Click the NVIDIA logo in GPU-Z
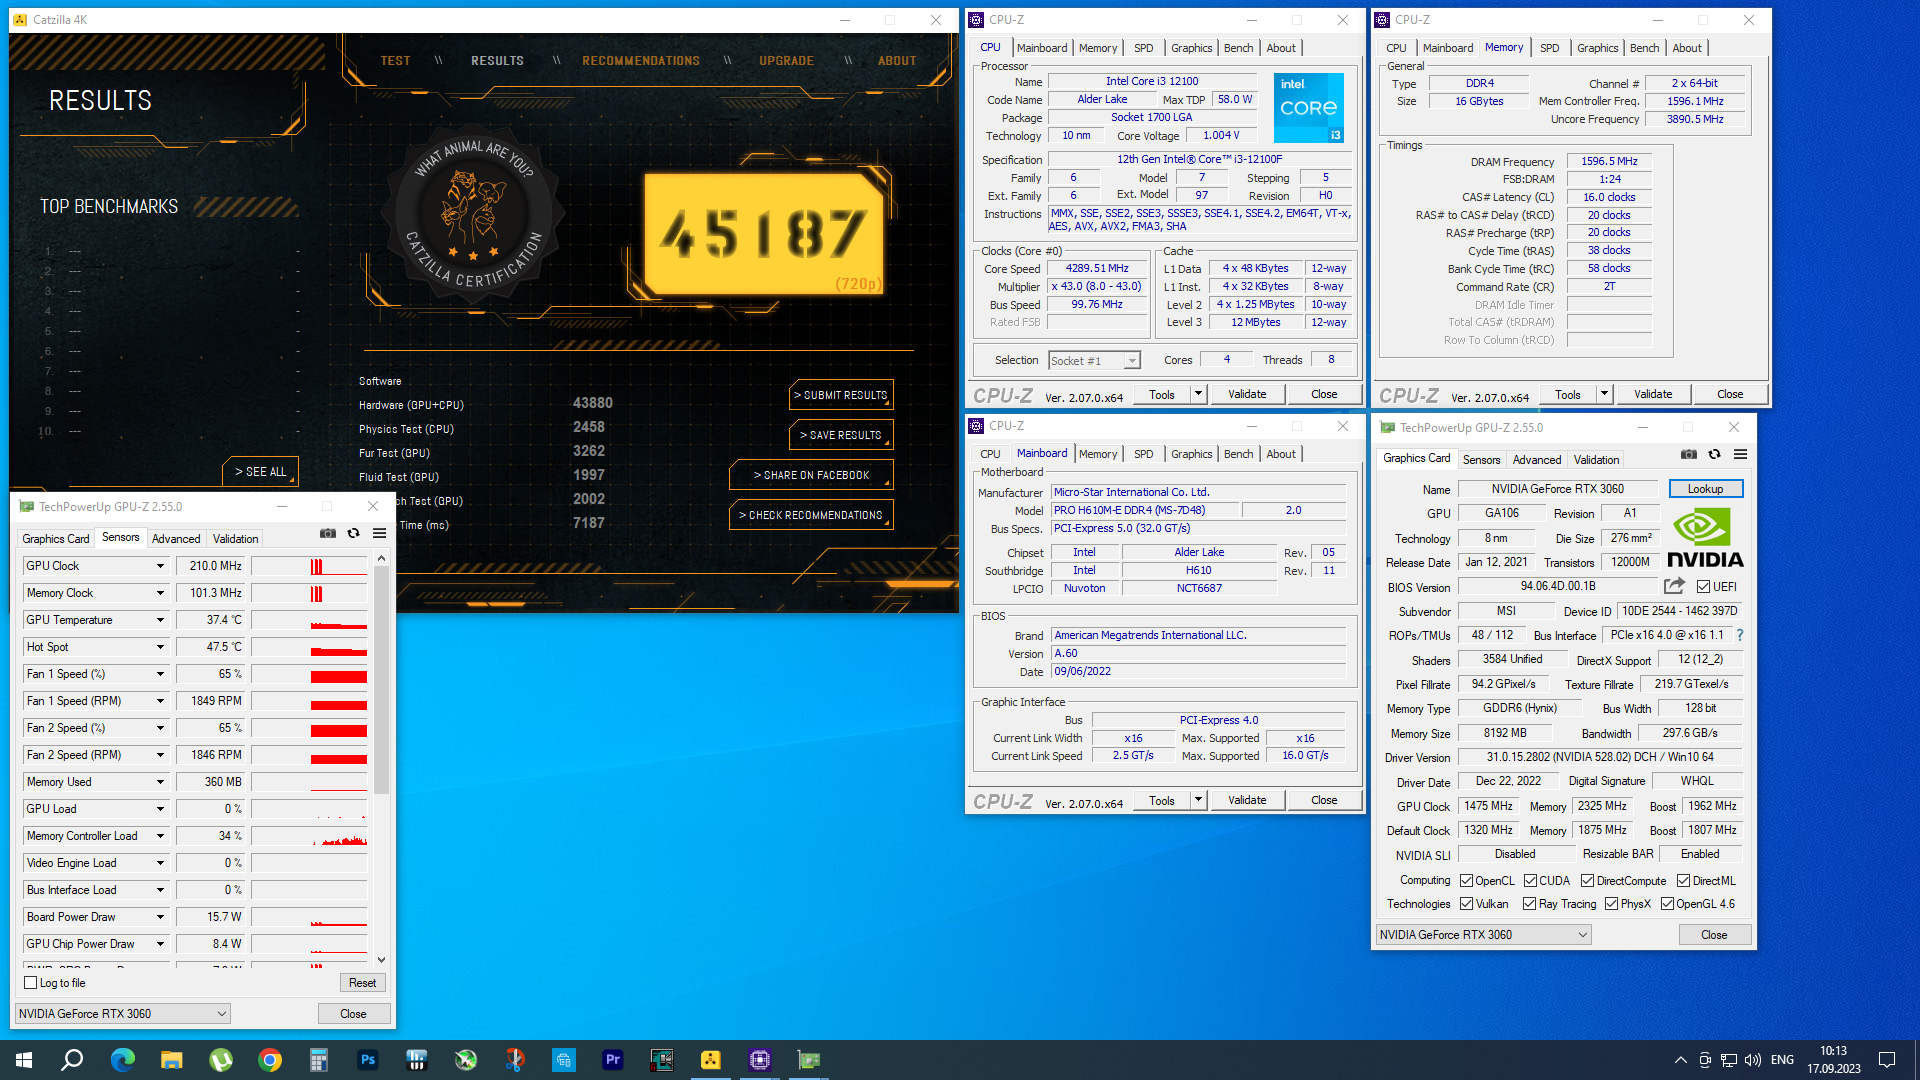Screen dimensions: 1920x1080 point(1705,539)
